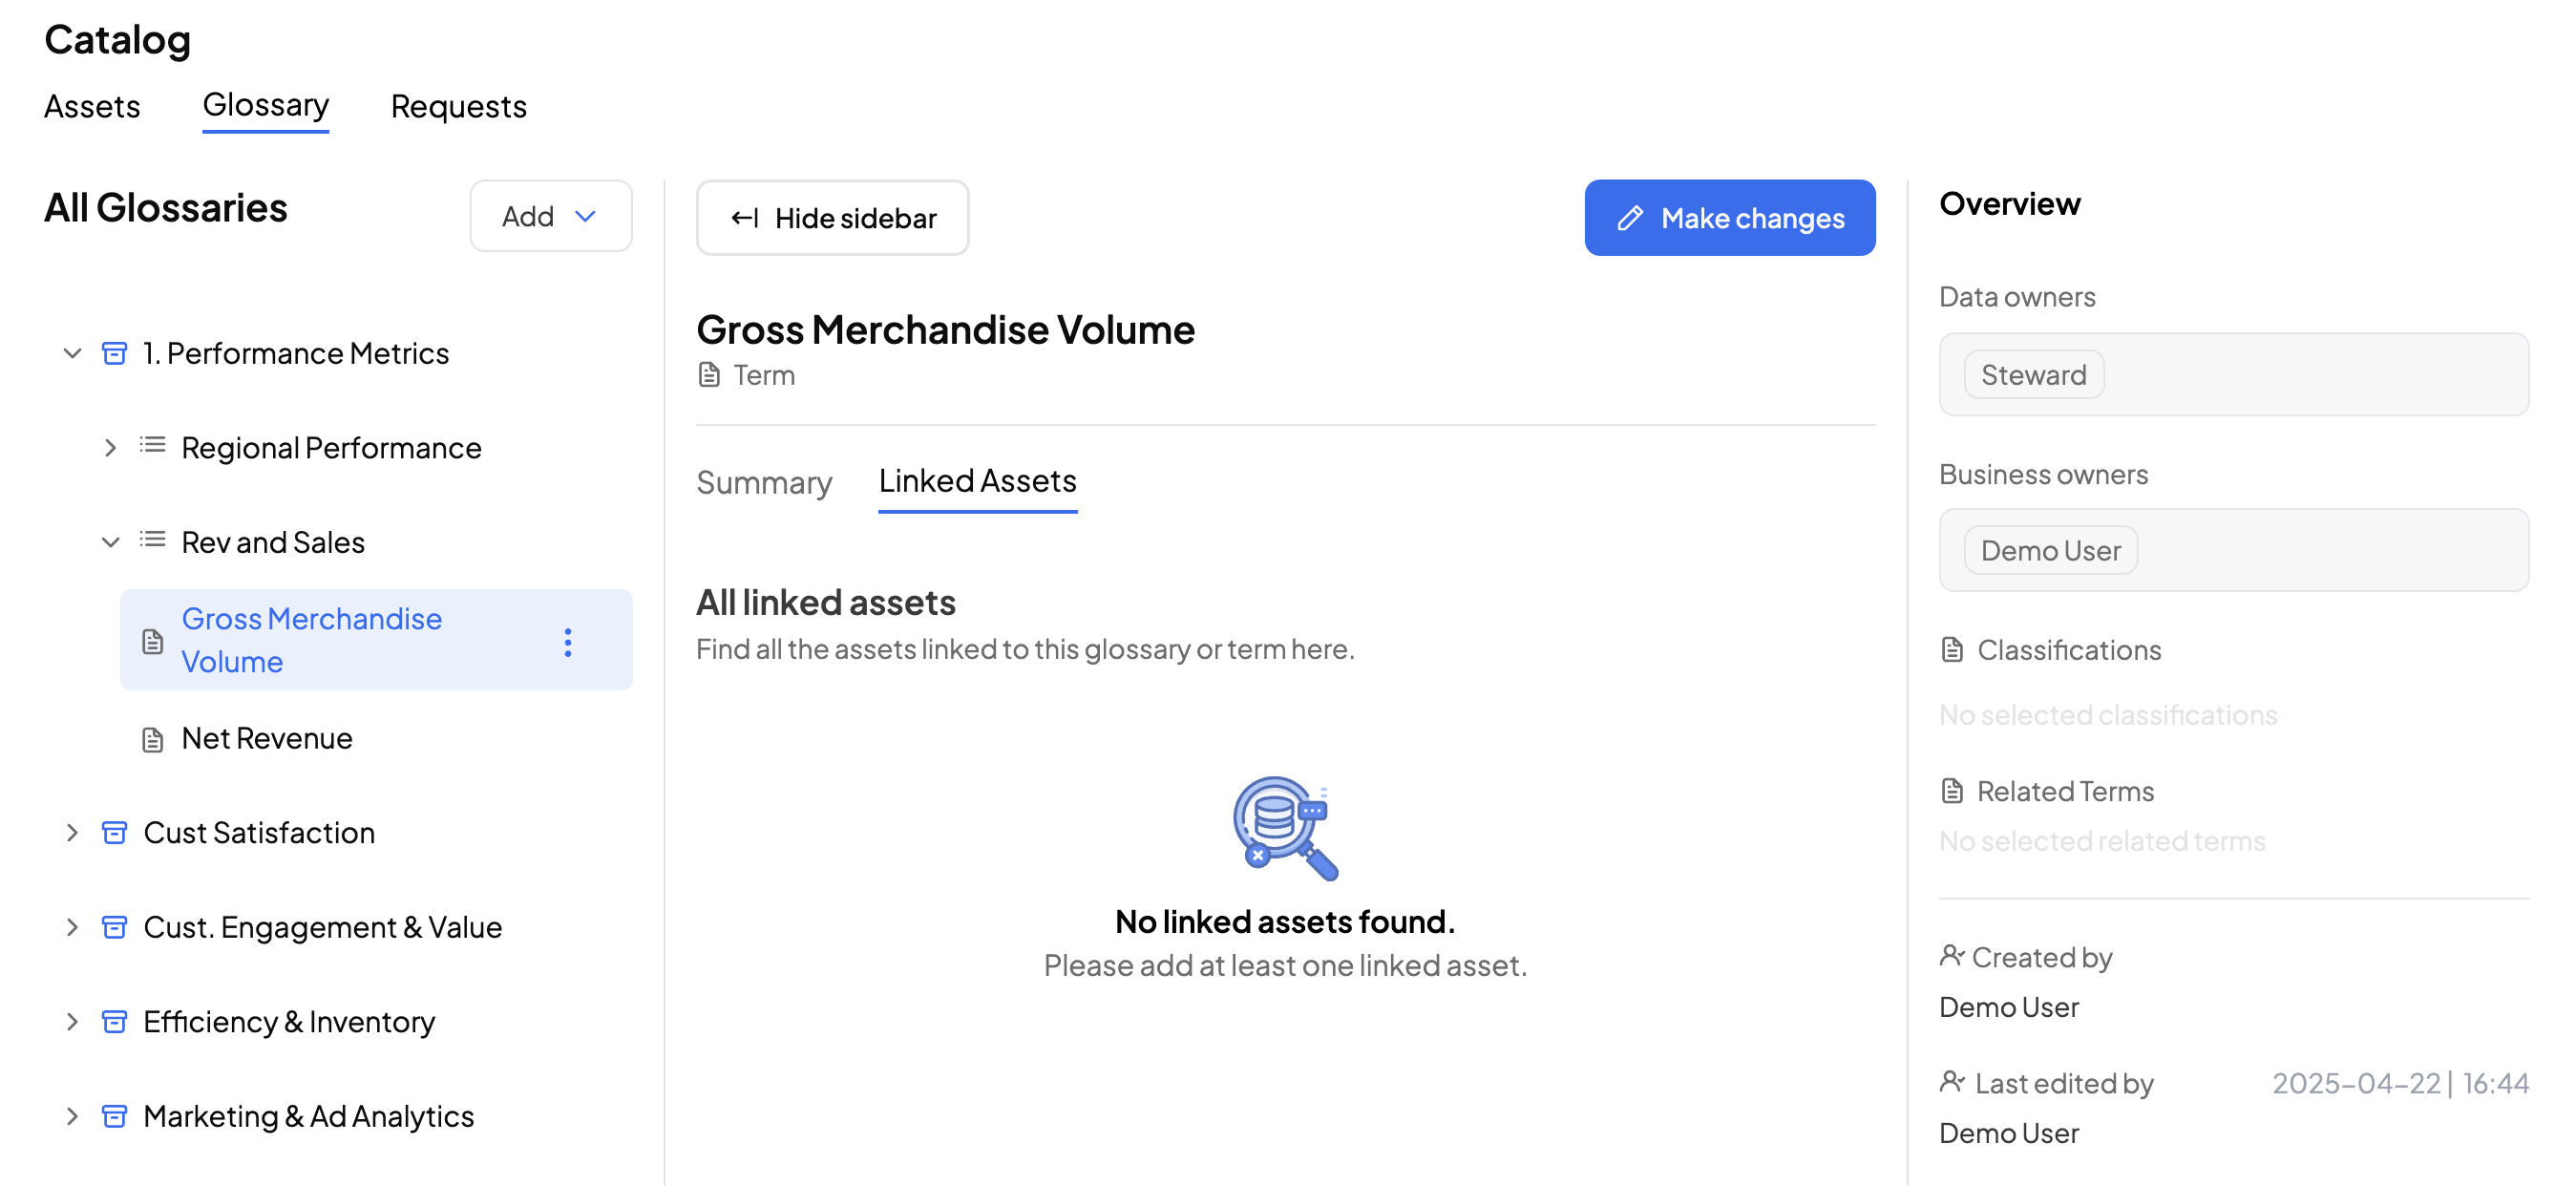Click the Marketing & Ad Analytics glossary icon
The width and height of the screenshot is (2576, 1186).
(115, 1116)
